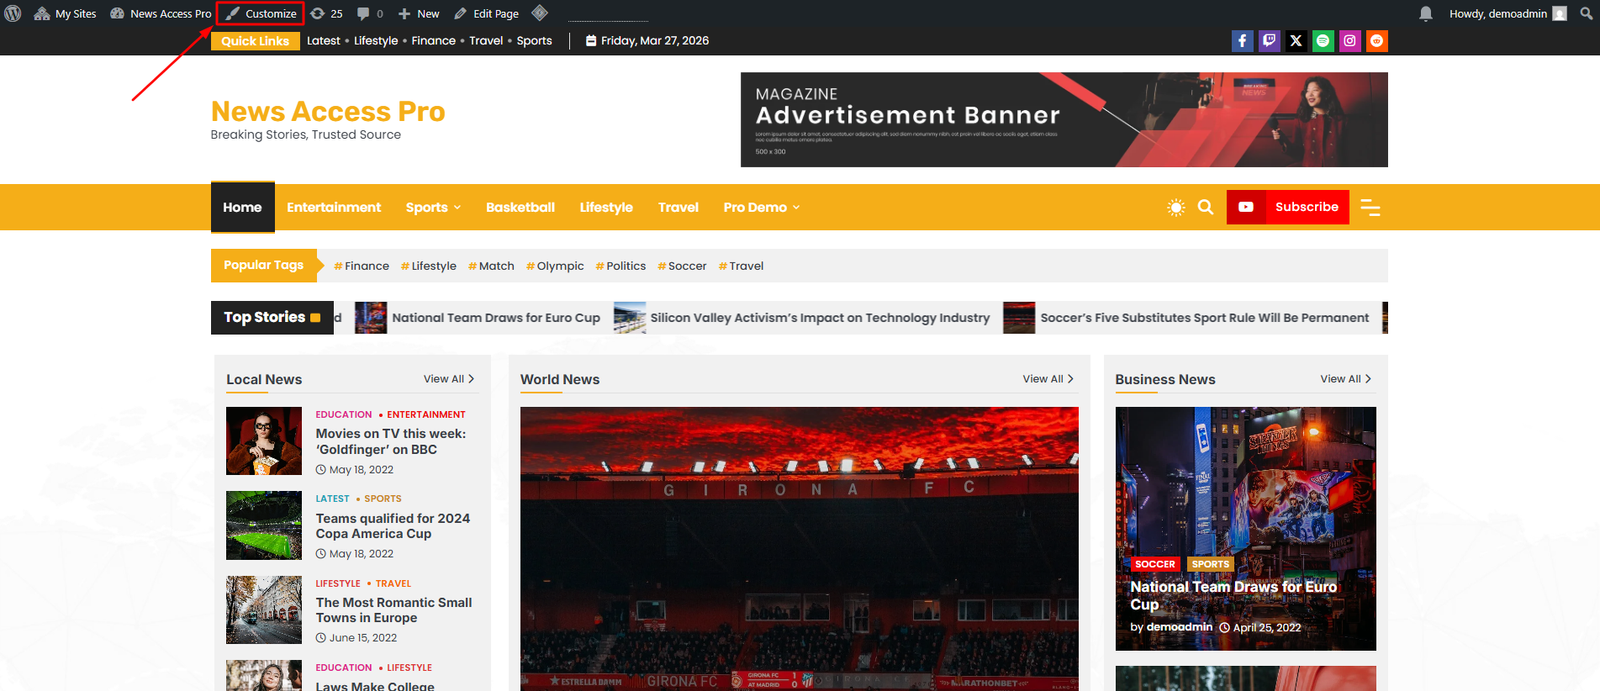The image size is (1600, 691).
Task: Open the search magnifier in navigation bar
Action: pyautogui.click(x=1205, y=207)
